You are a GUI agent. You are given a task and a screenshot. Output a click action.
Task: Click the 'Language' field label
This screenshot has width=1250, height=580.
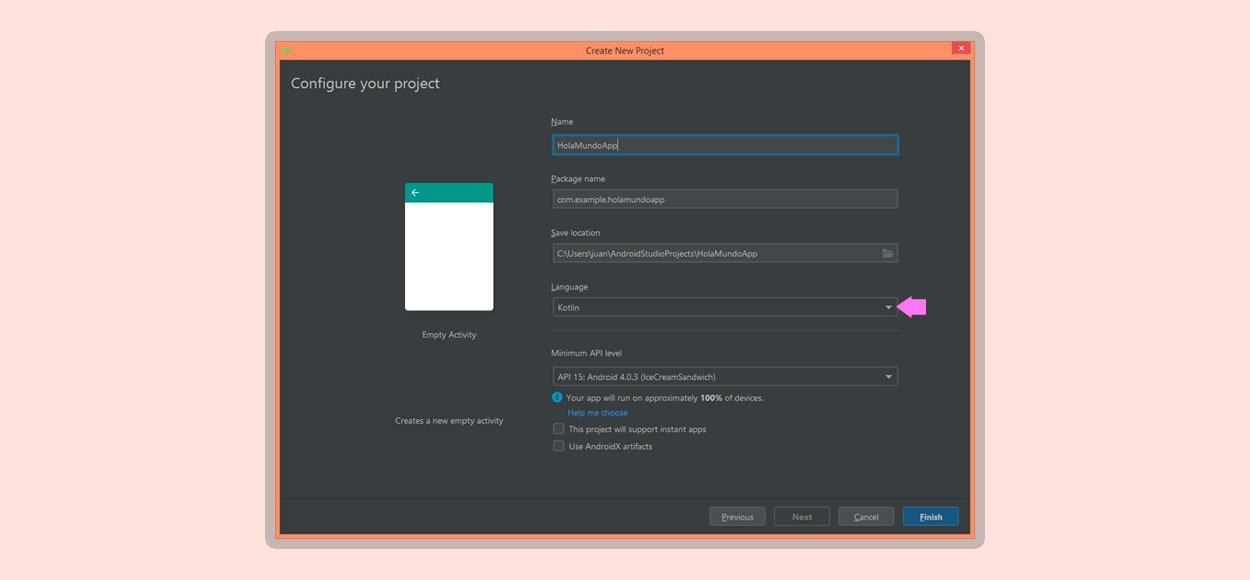pos(570,287)
